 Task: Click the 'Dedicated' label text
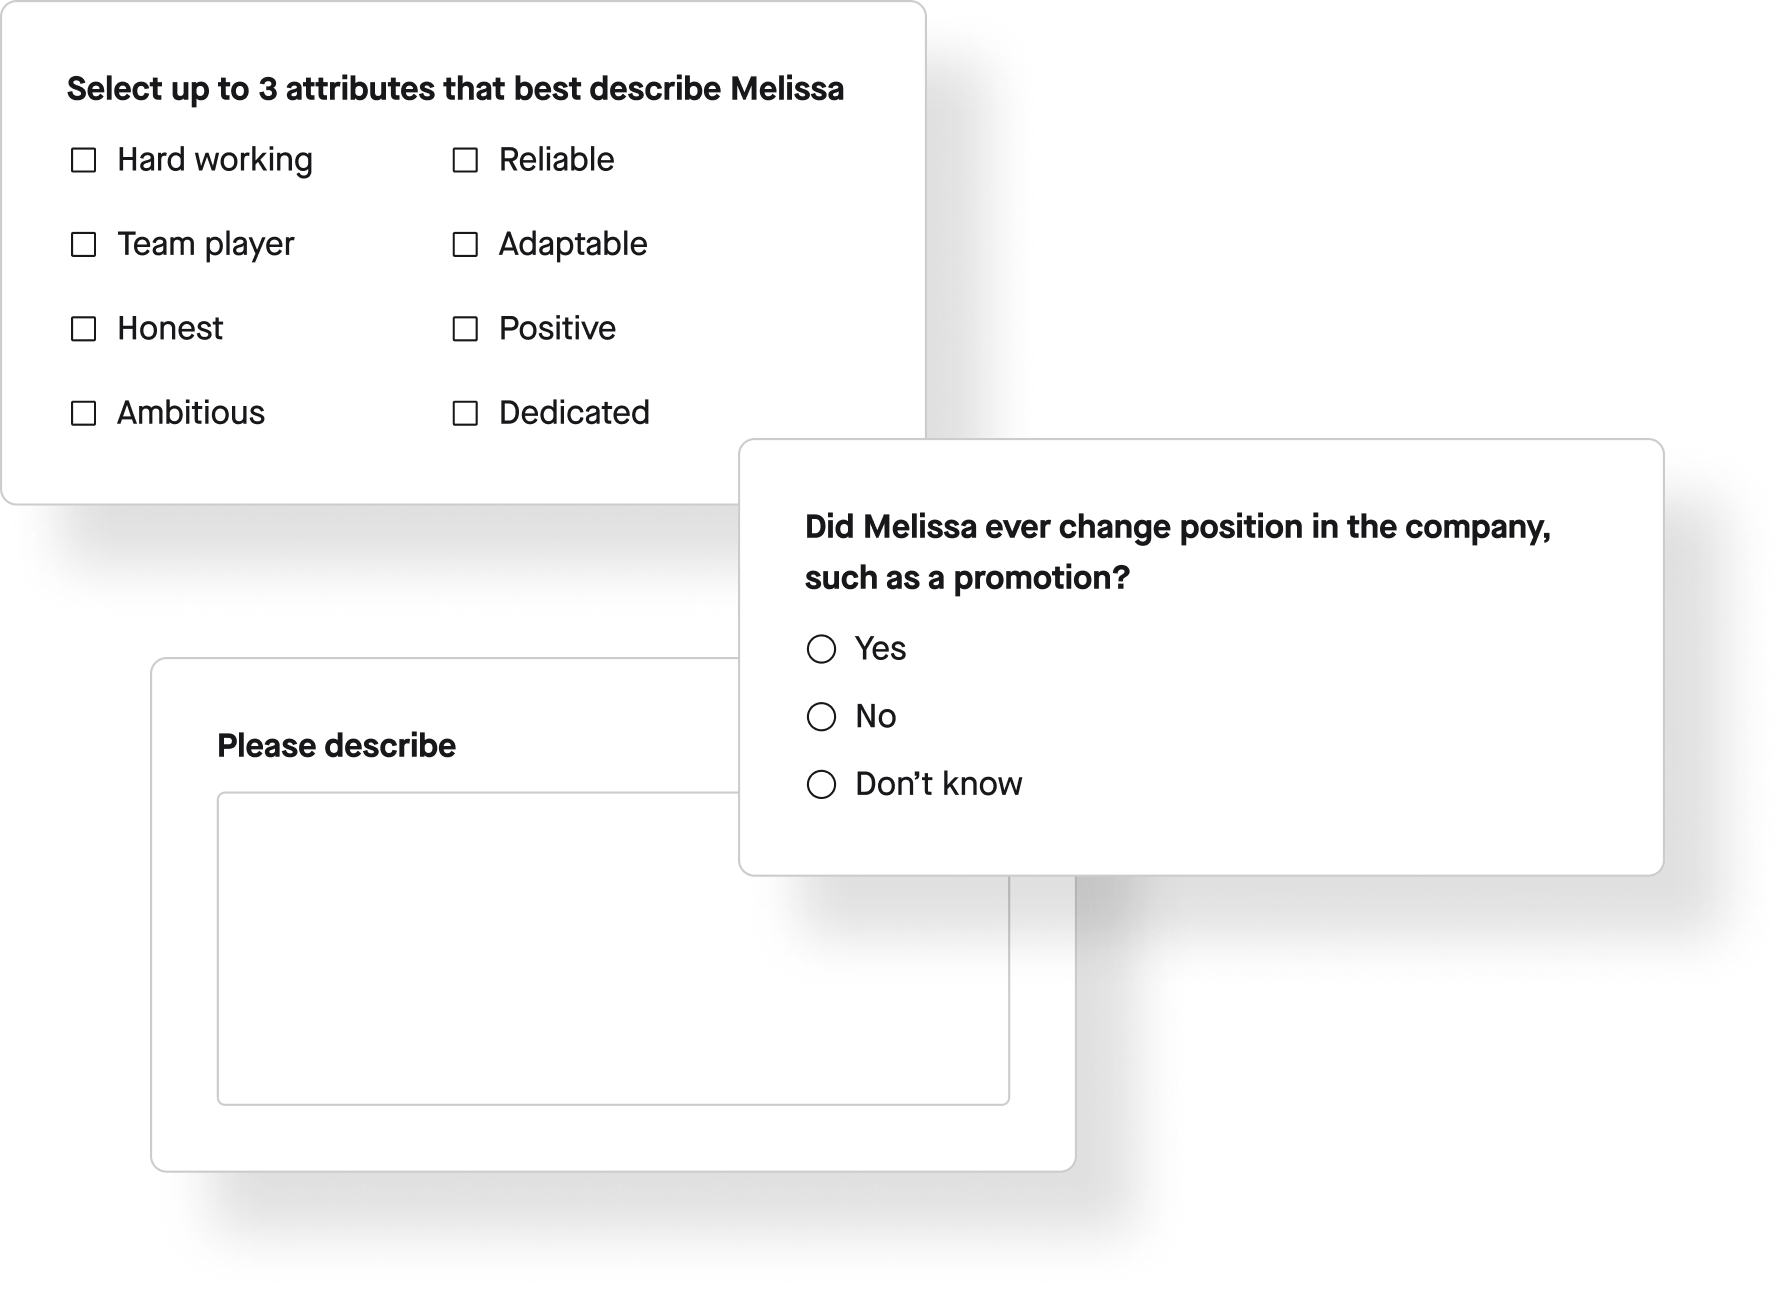pos(573,412)
